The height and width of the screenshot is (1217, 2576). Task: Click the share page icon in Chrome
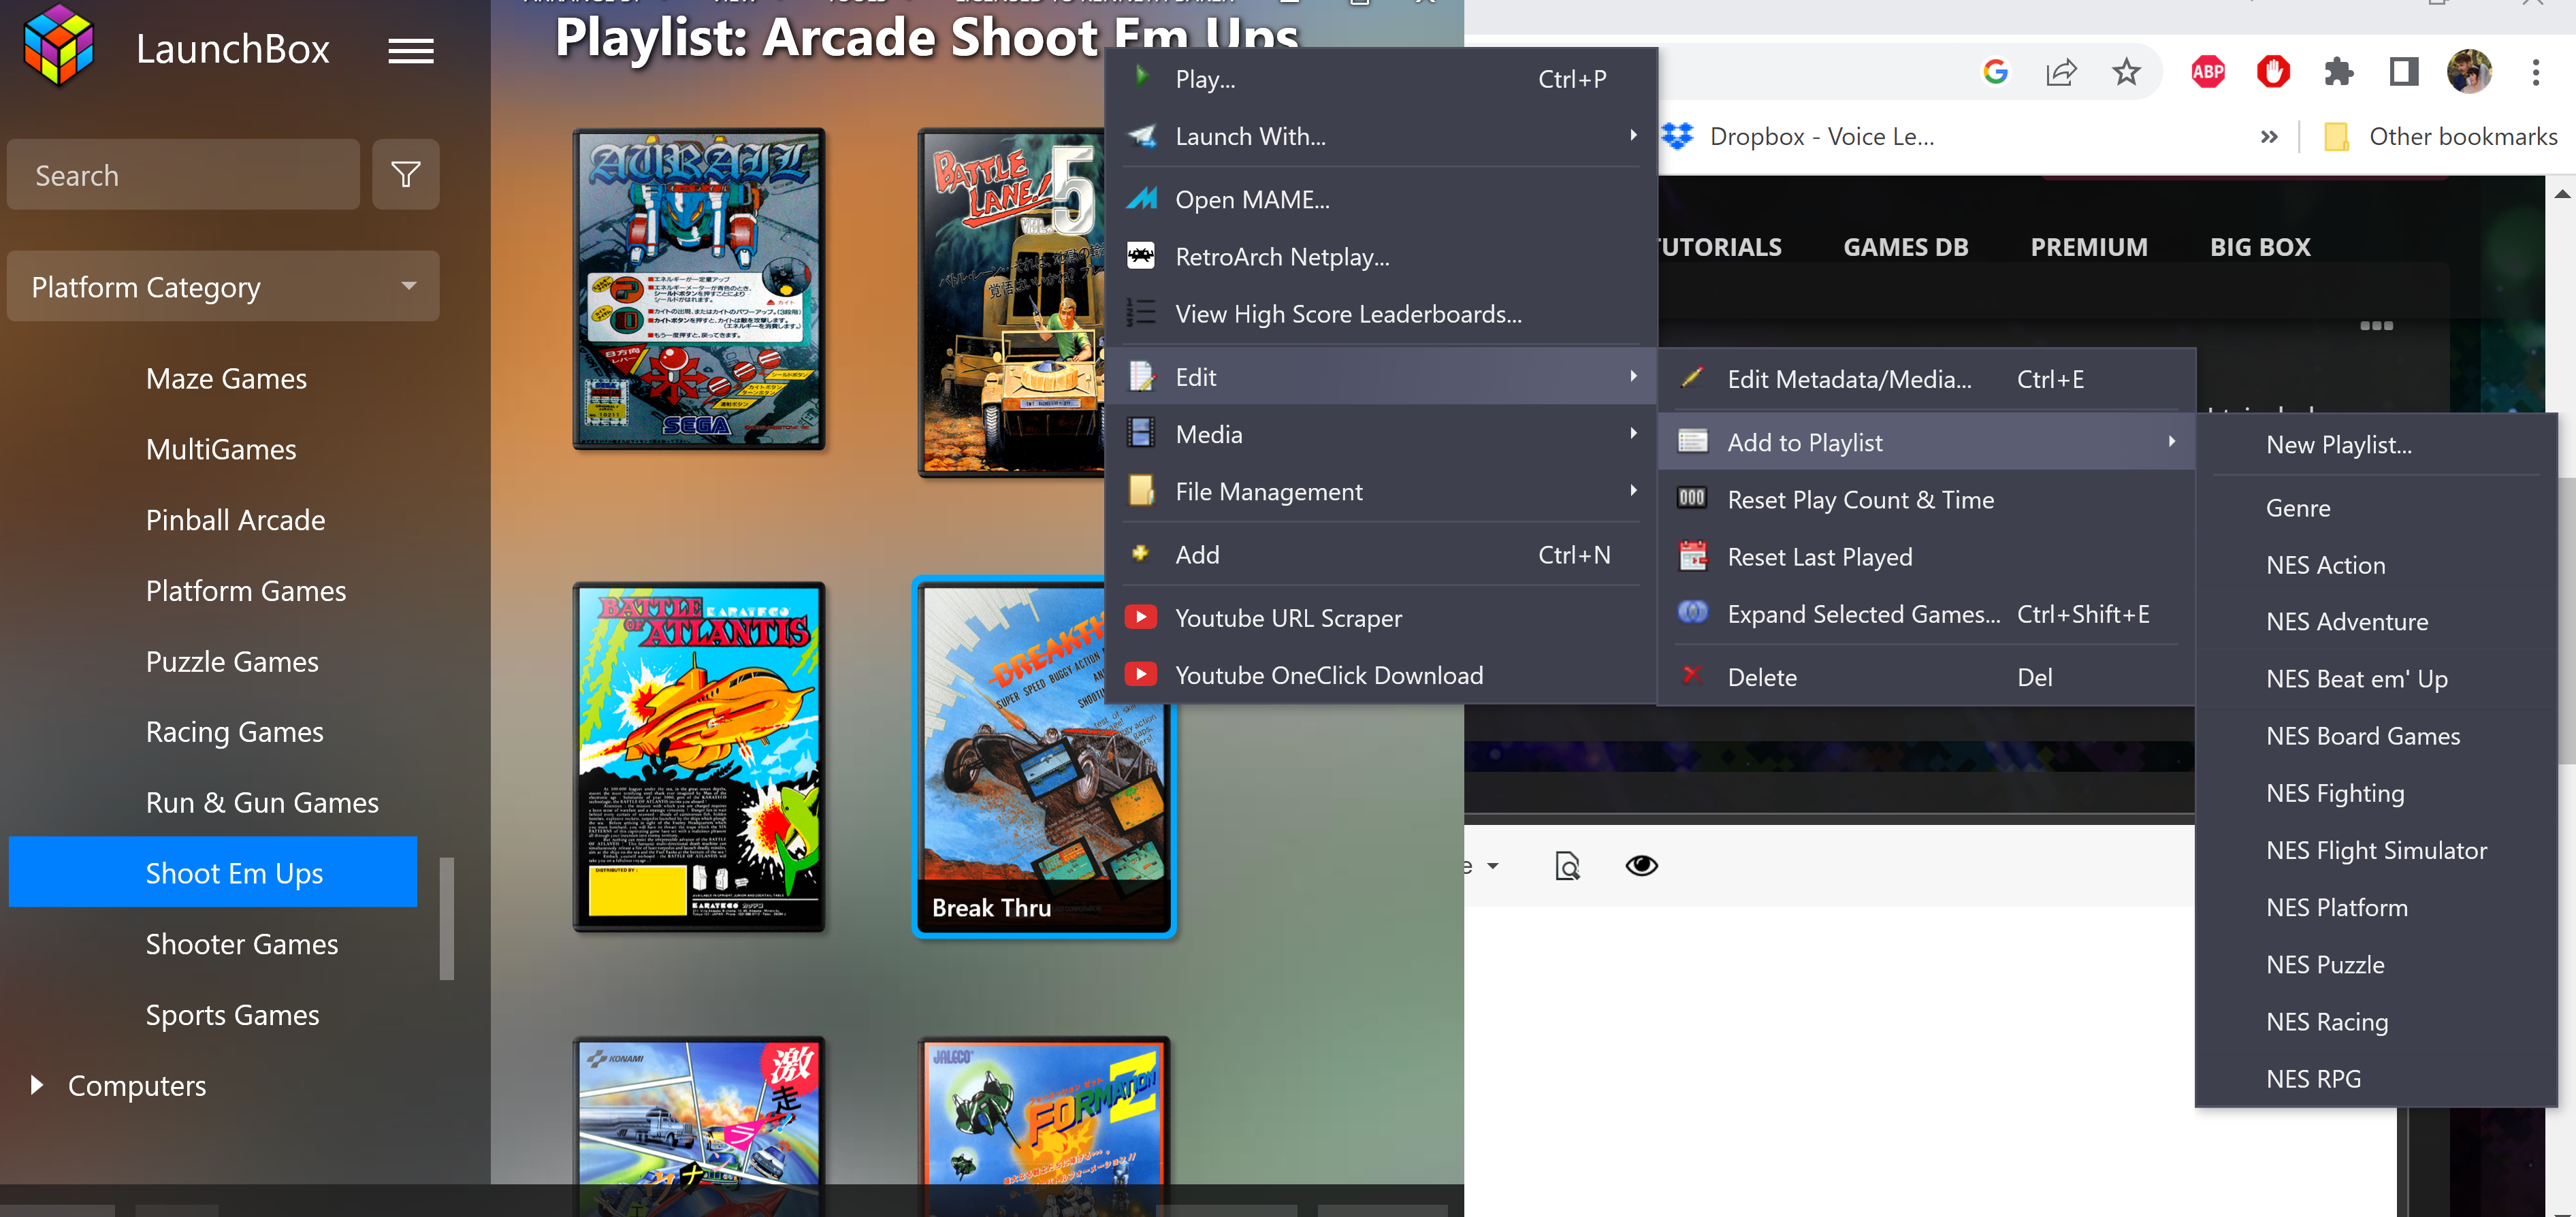pyautogui.click(x=2060, y=72)
